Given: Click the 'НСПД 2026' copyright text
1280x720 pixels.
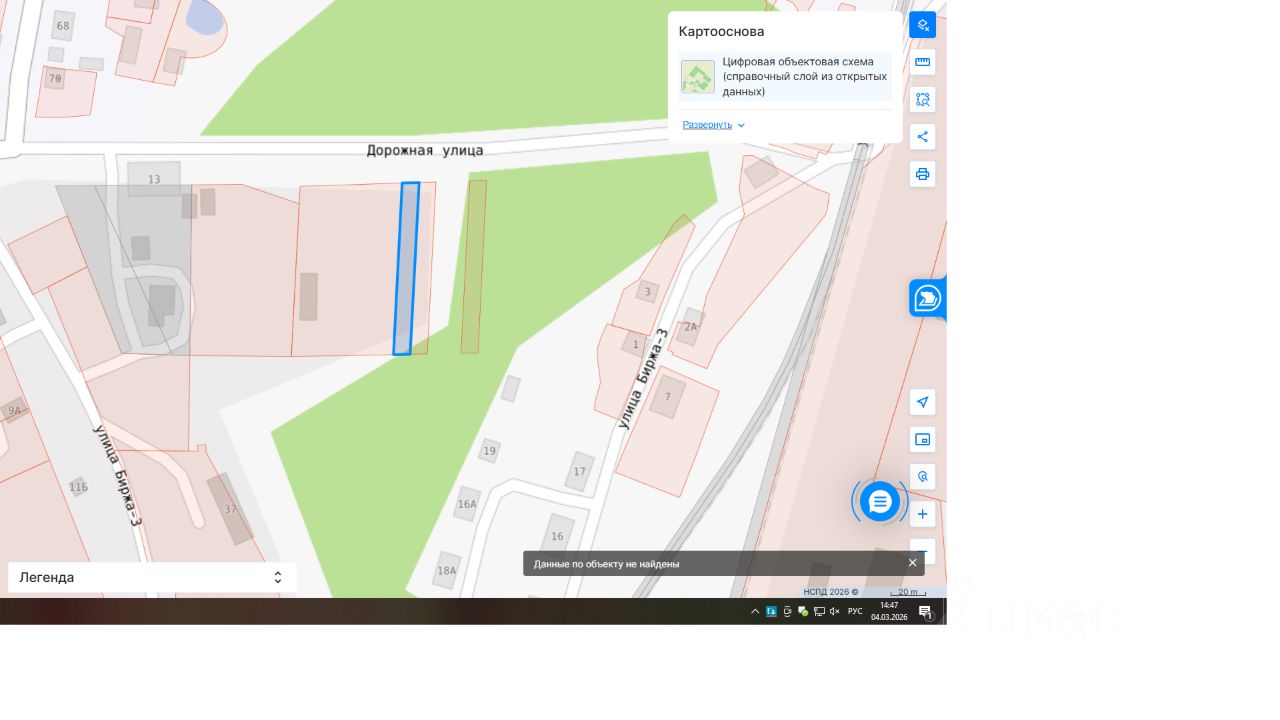Looking at the screenshot, I should pos(830,592).
